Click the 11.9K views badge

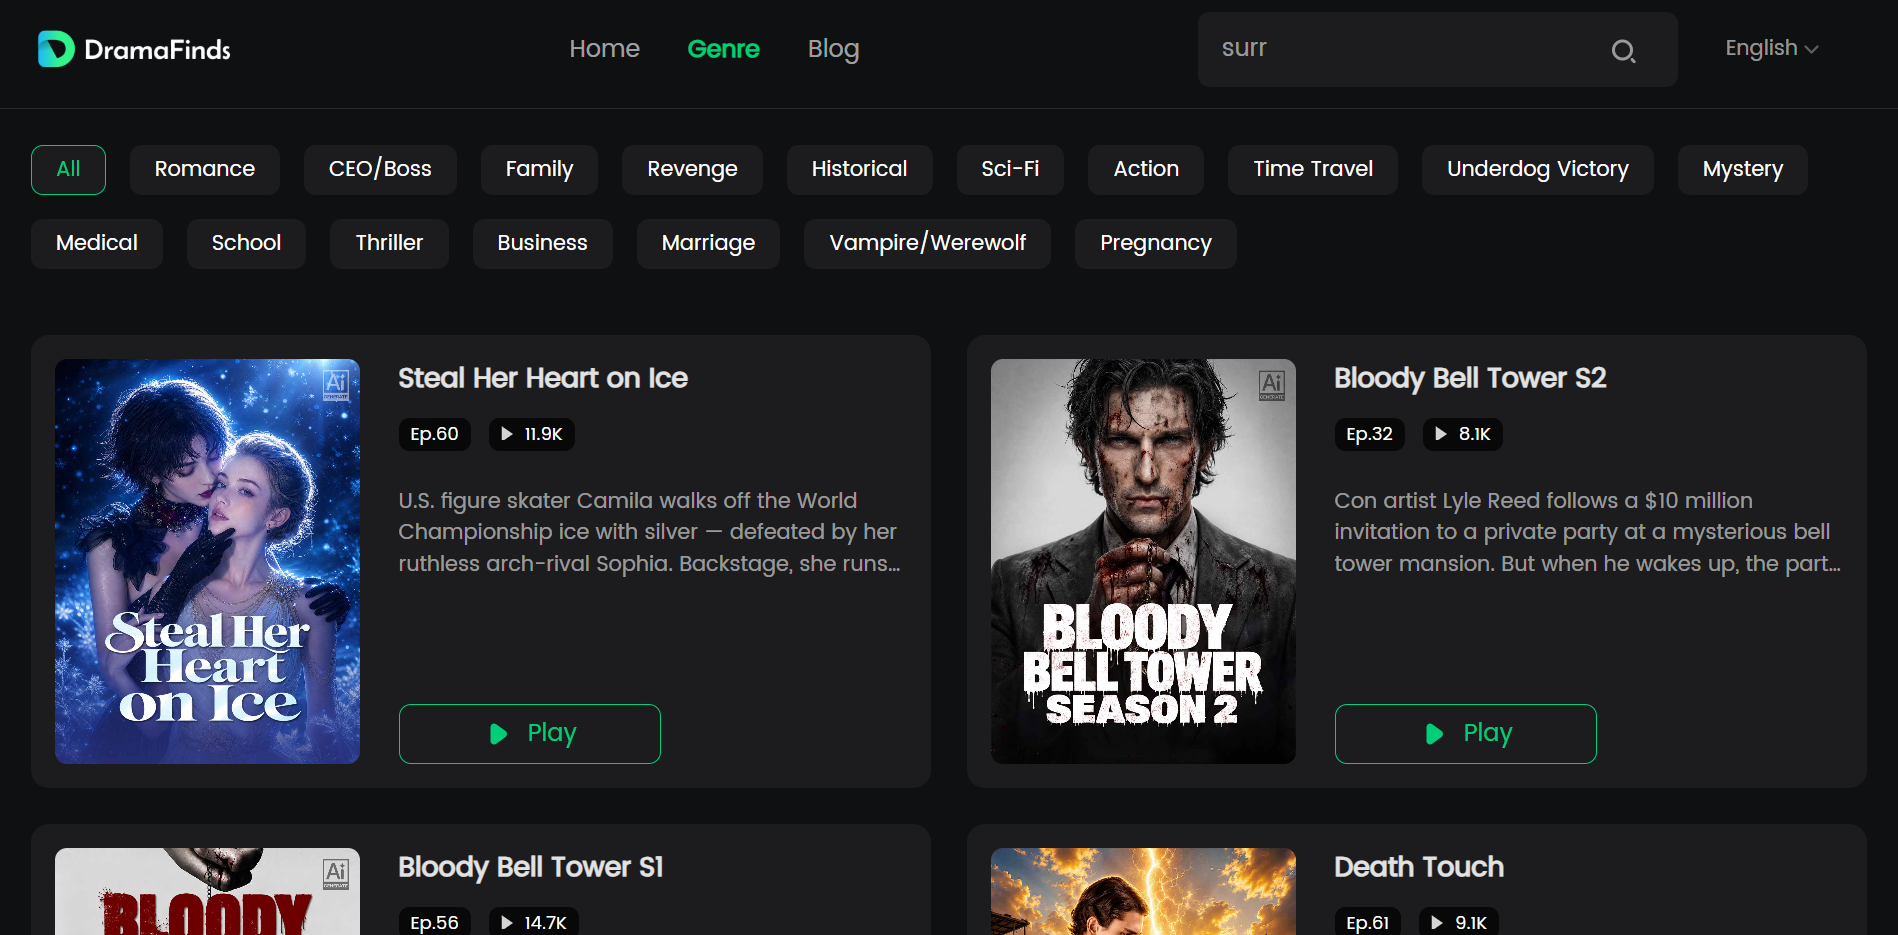point(532,434)
